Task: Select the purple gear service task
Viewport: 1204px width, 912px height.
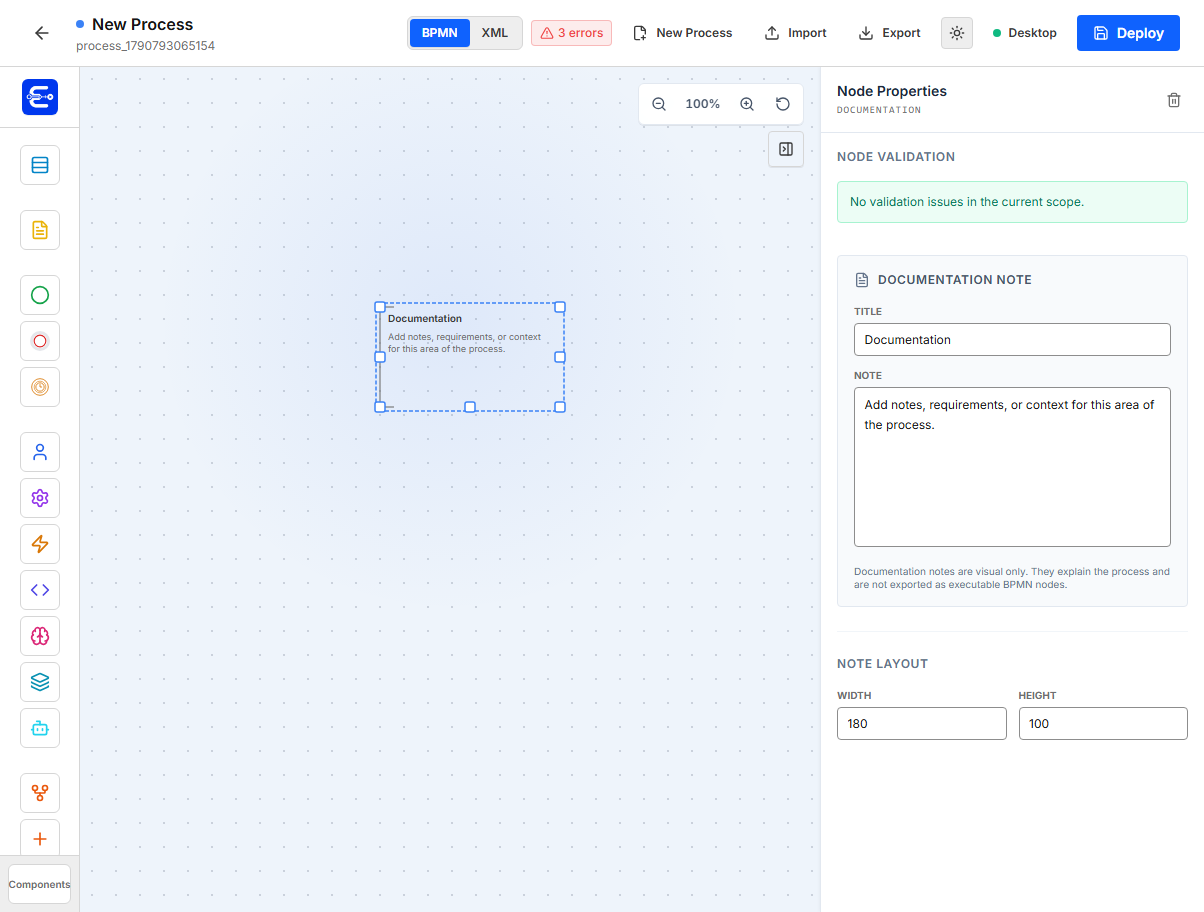Action: coord(40,498)
